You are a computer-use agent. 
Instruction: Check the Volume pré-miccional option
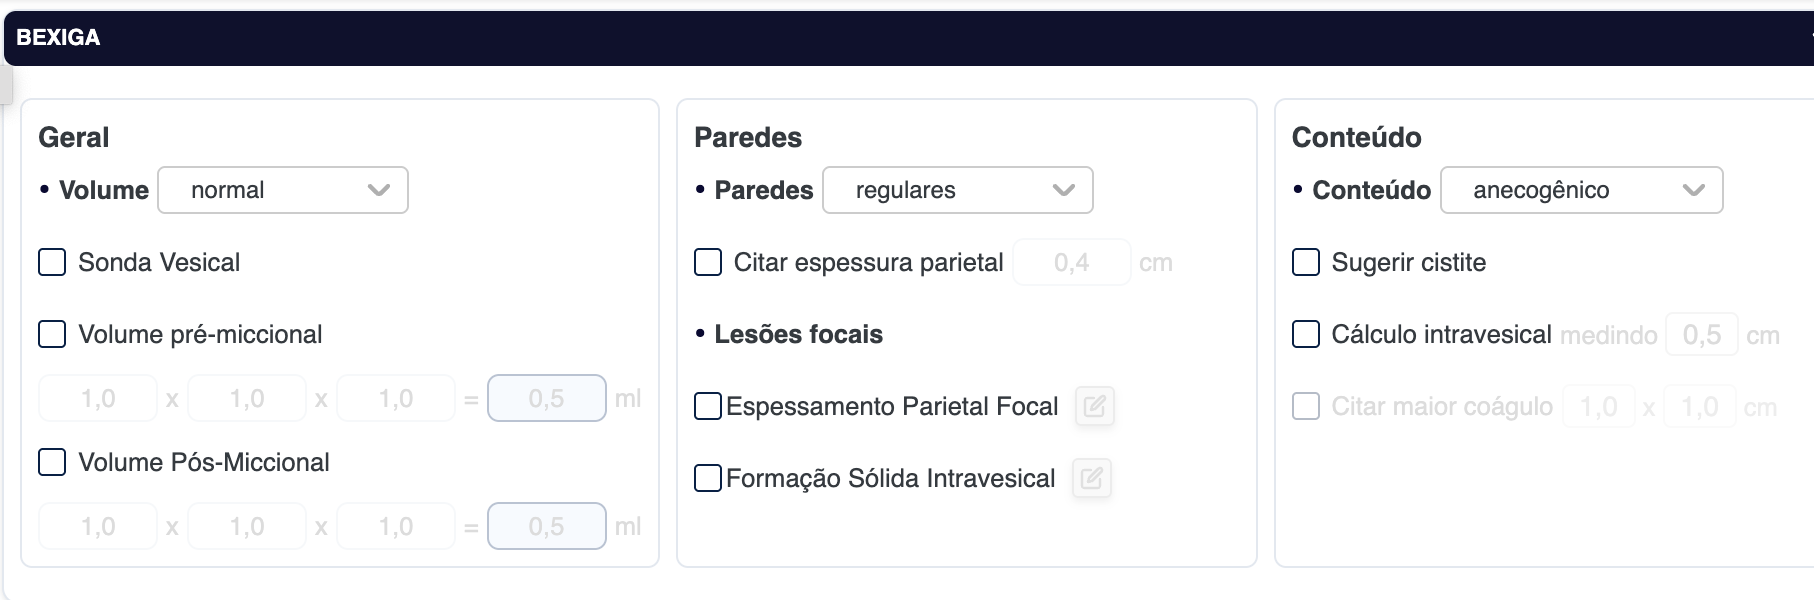click(52, 334)
